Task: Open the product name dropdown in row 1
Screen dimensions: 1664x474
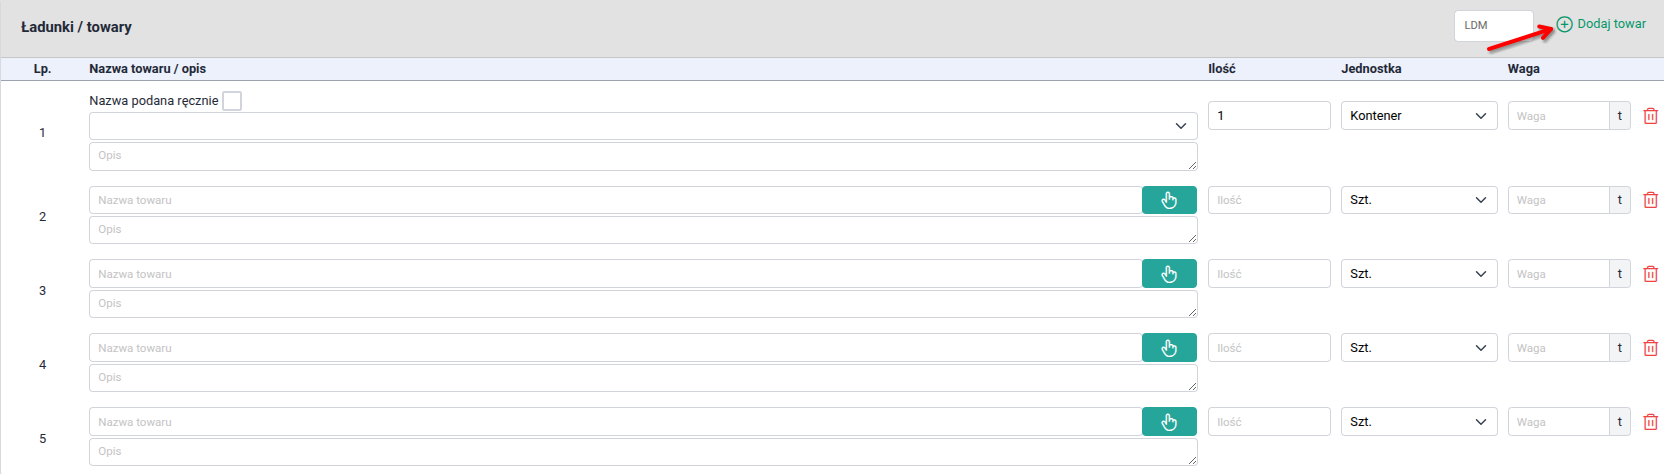Action: coord(643,126)
